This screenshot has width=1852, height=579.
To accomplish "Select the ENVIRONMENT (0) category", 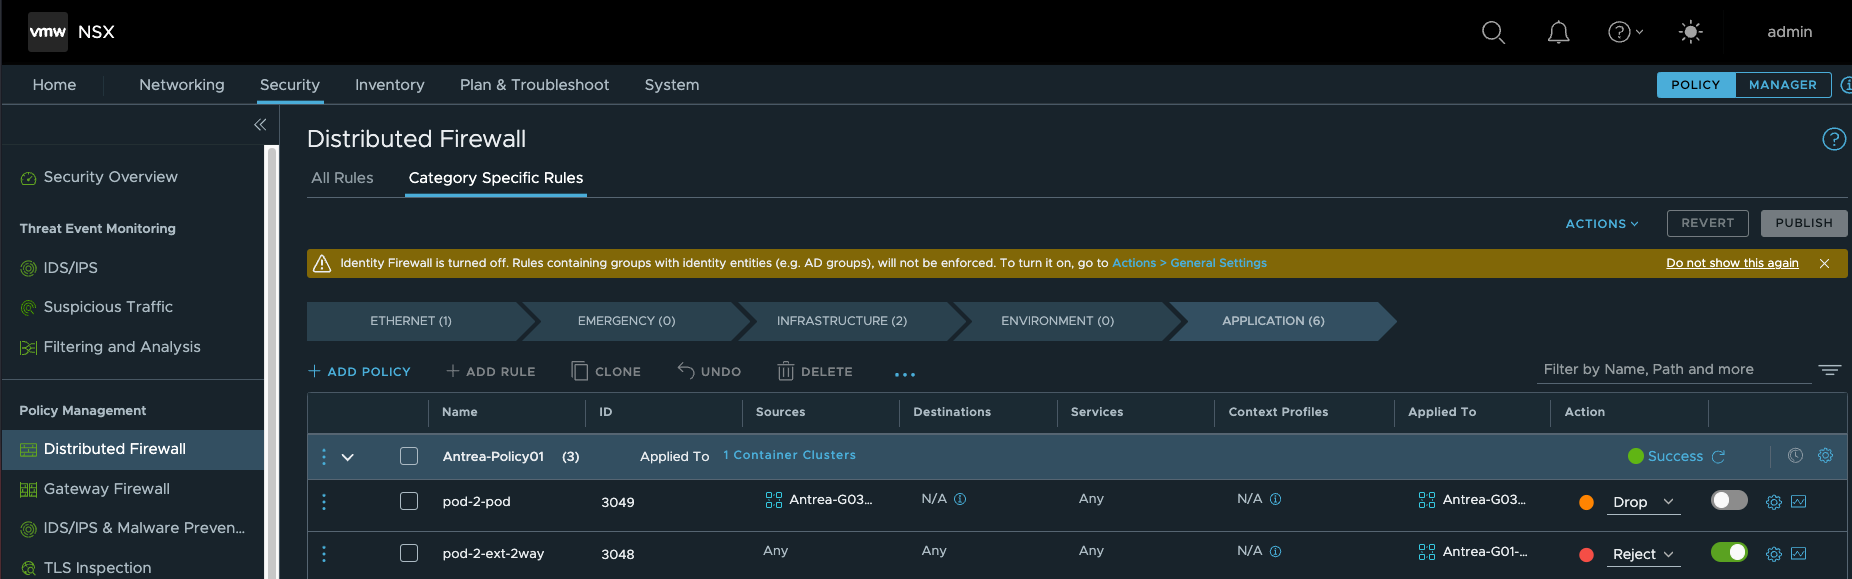I will (x=1058, y=321).
